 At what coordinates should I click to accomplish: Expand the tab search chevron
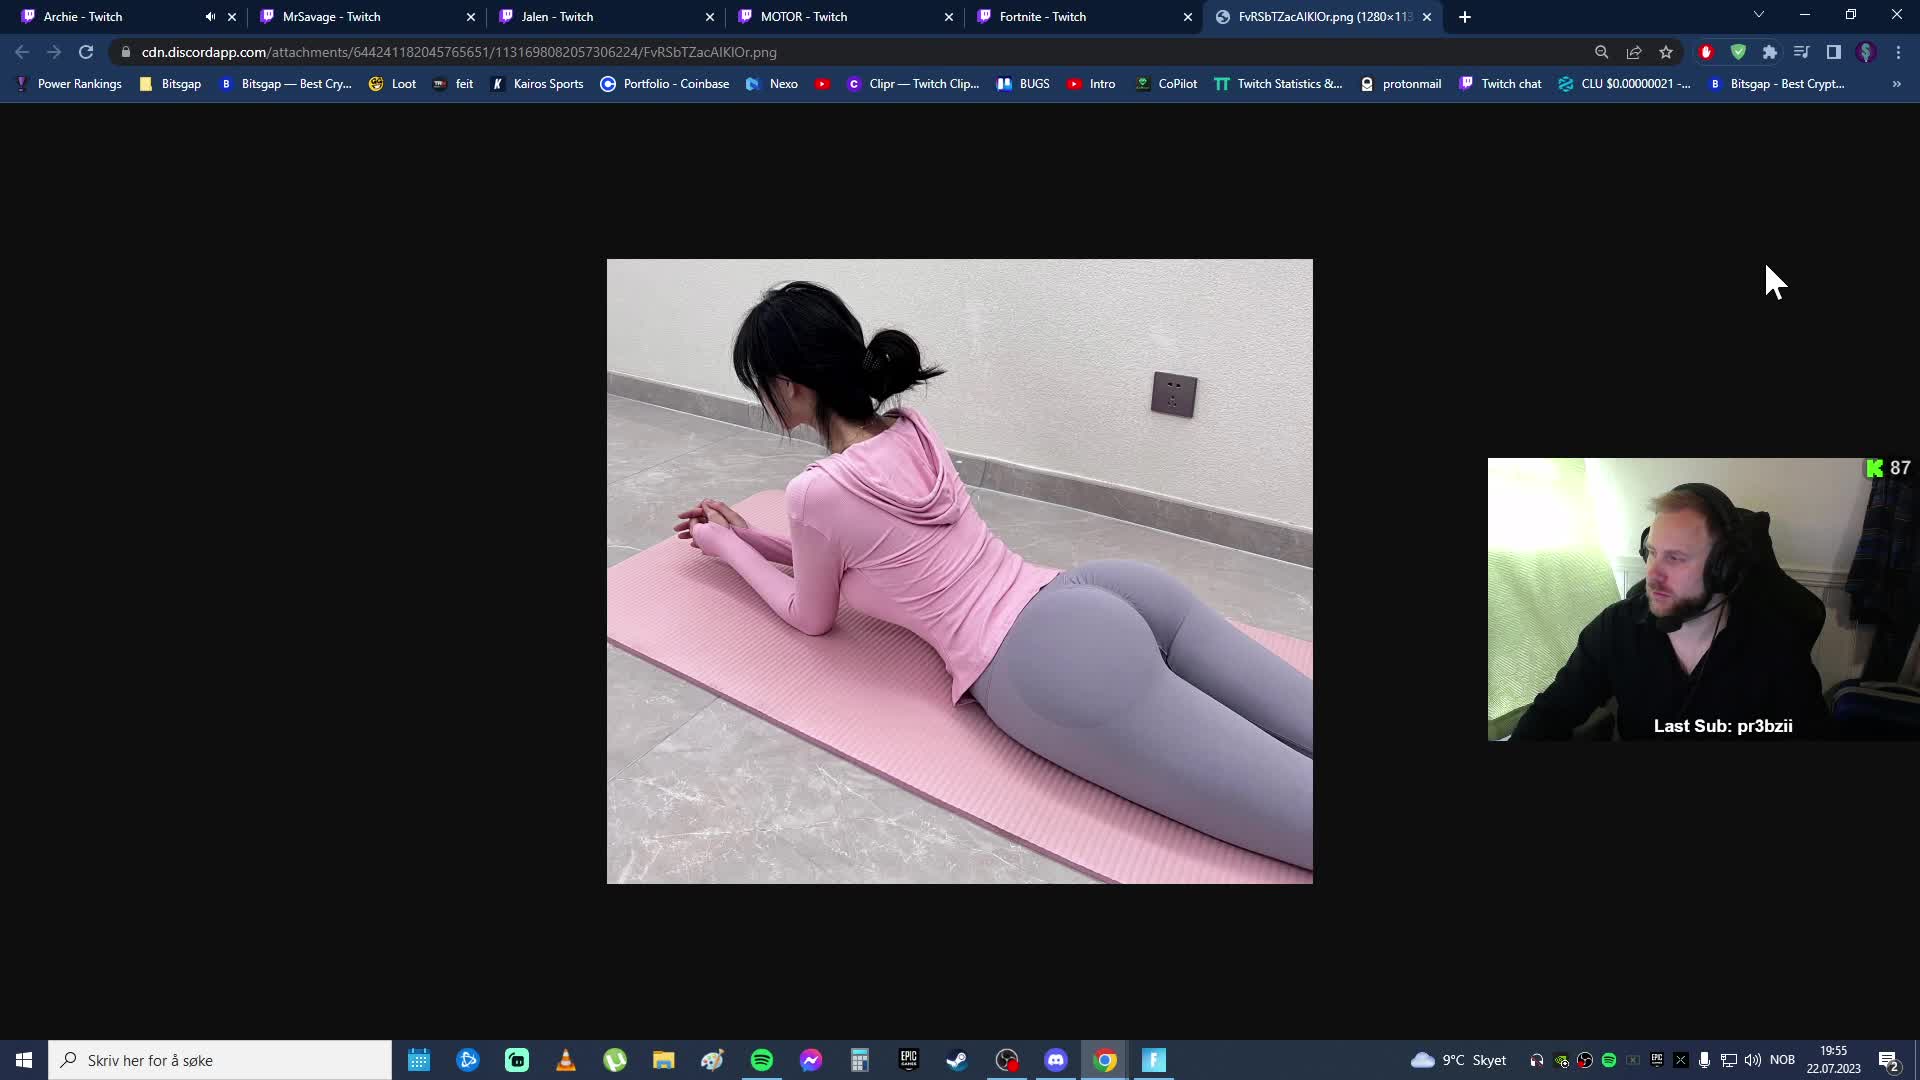1759,15
